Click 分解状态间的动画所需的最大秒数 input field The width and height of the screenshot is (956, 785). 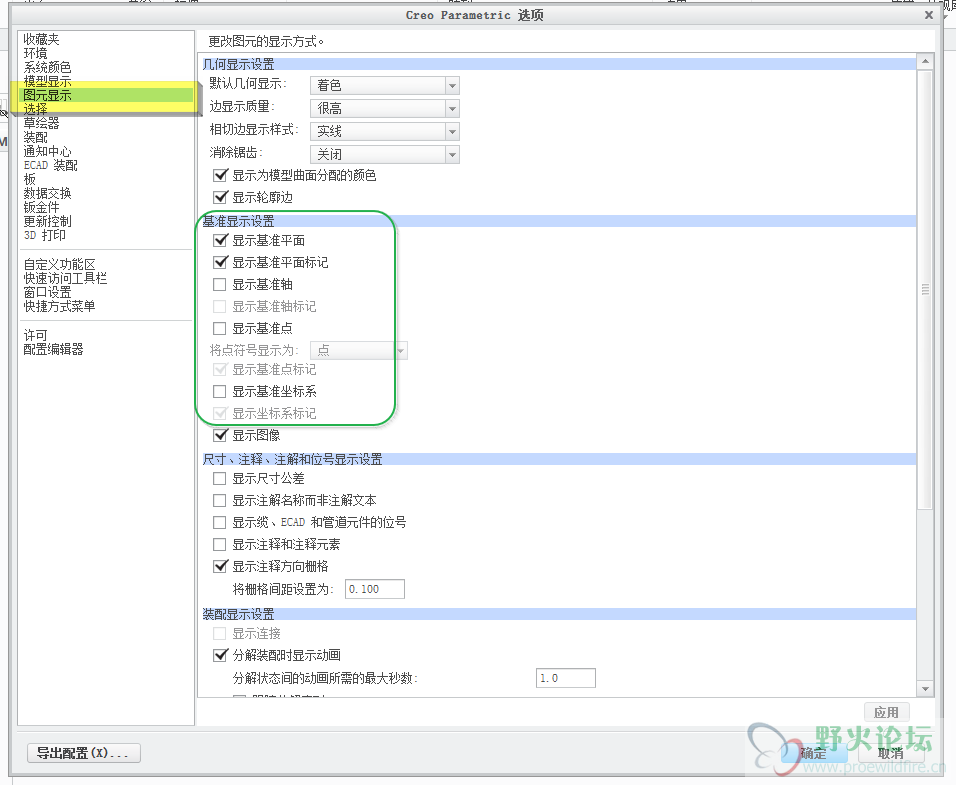(566, 678)
